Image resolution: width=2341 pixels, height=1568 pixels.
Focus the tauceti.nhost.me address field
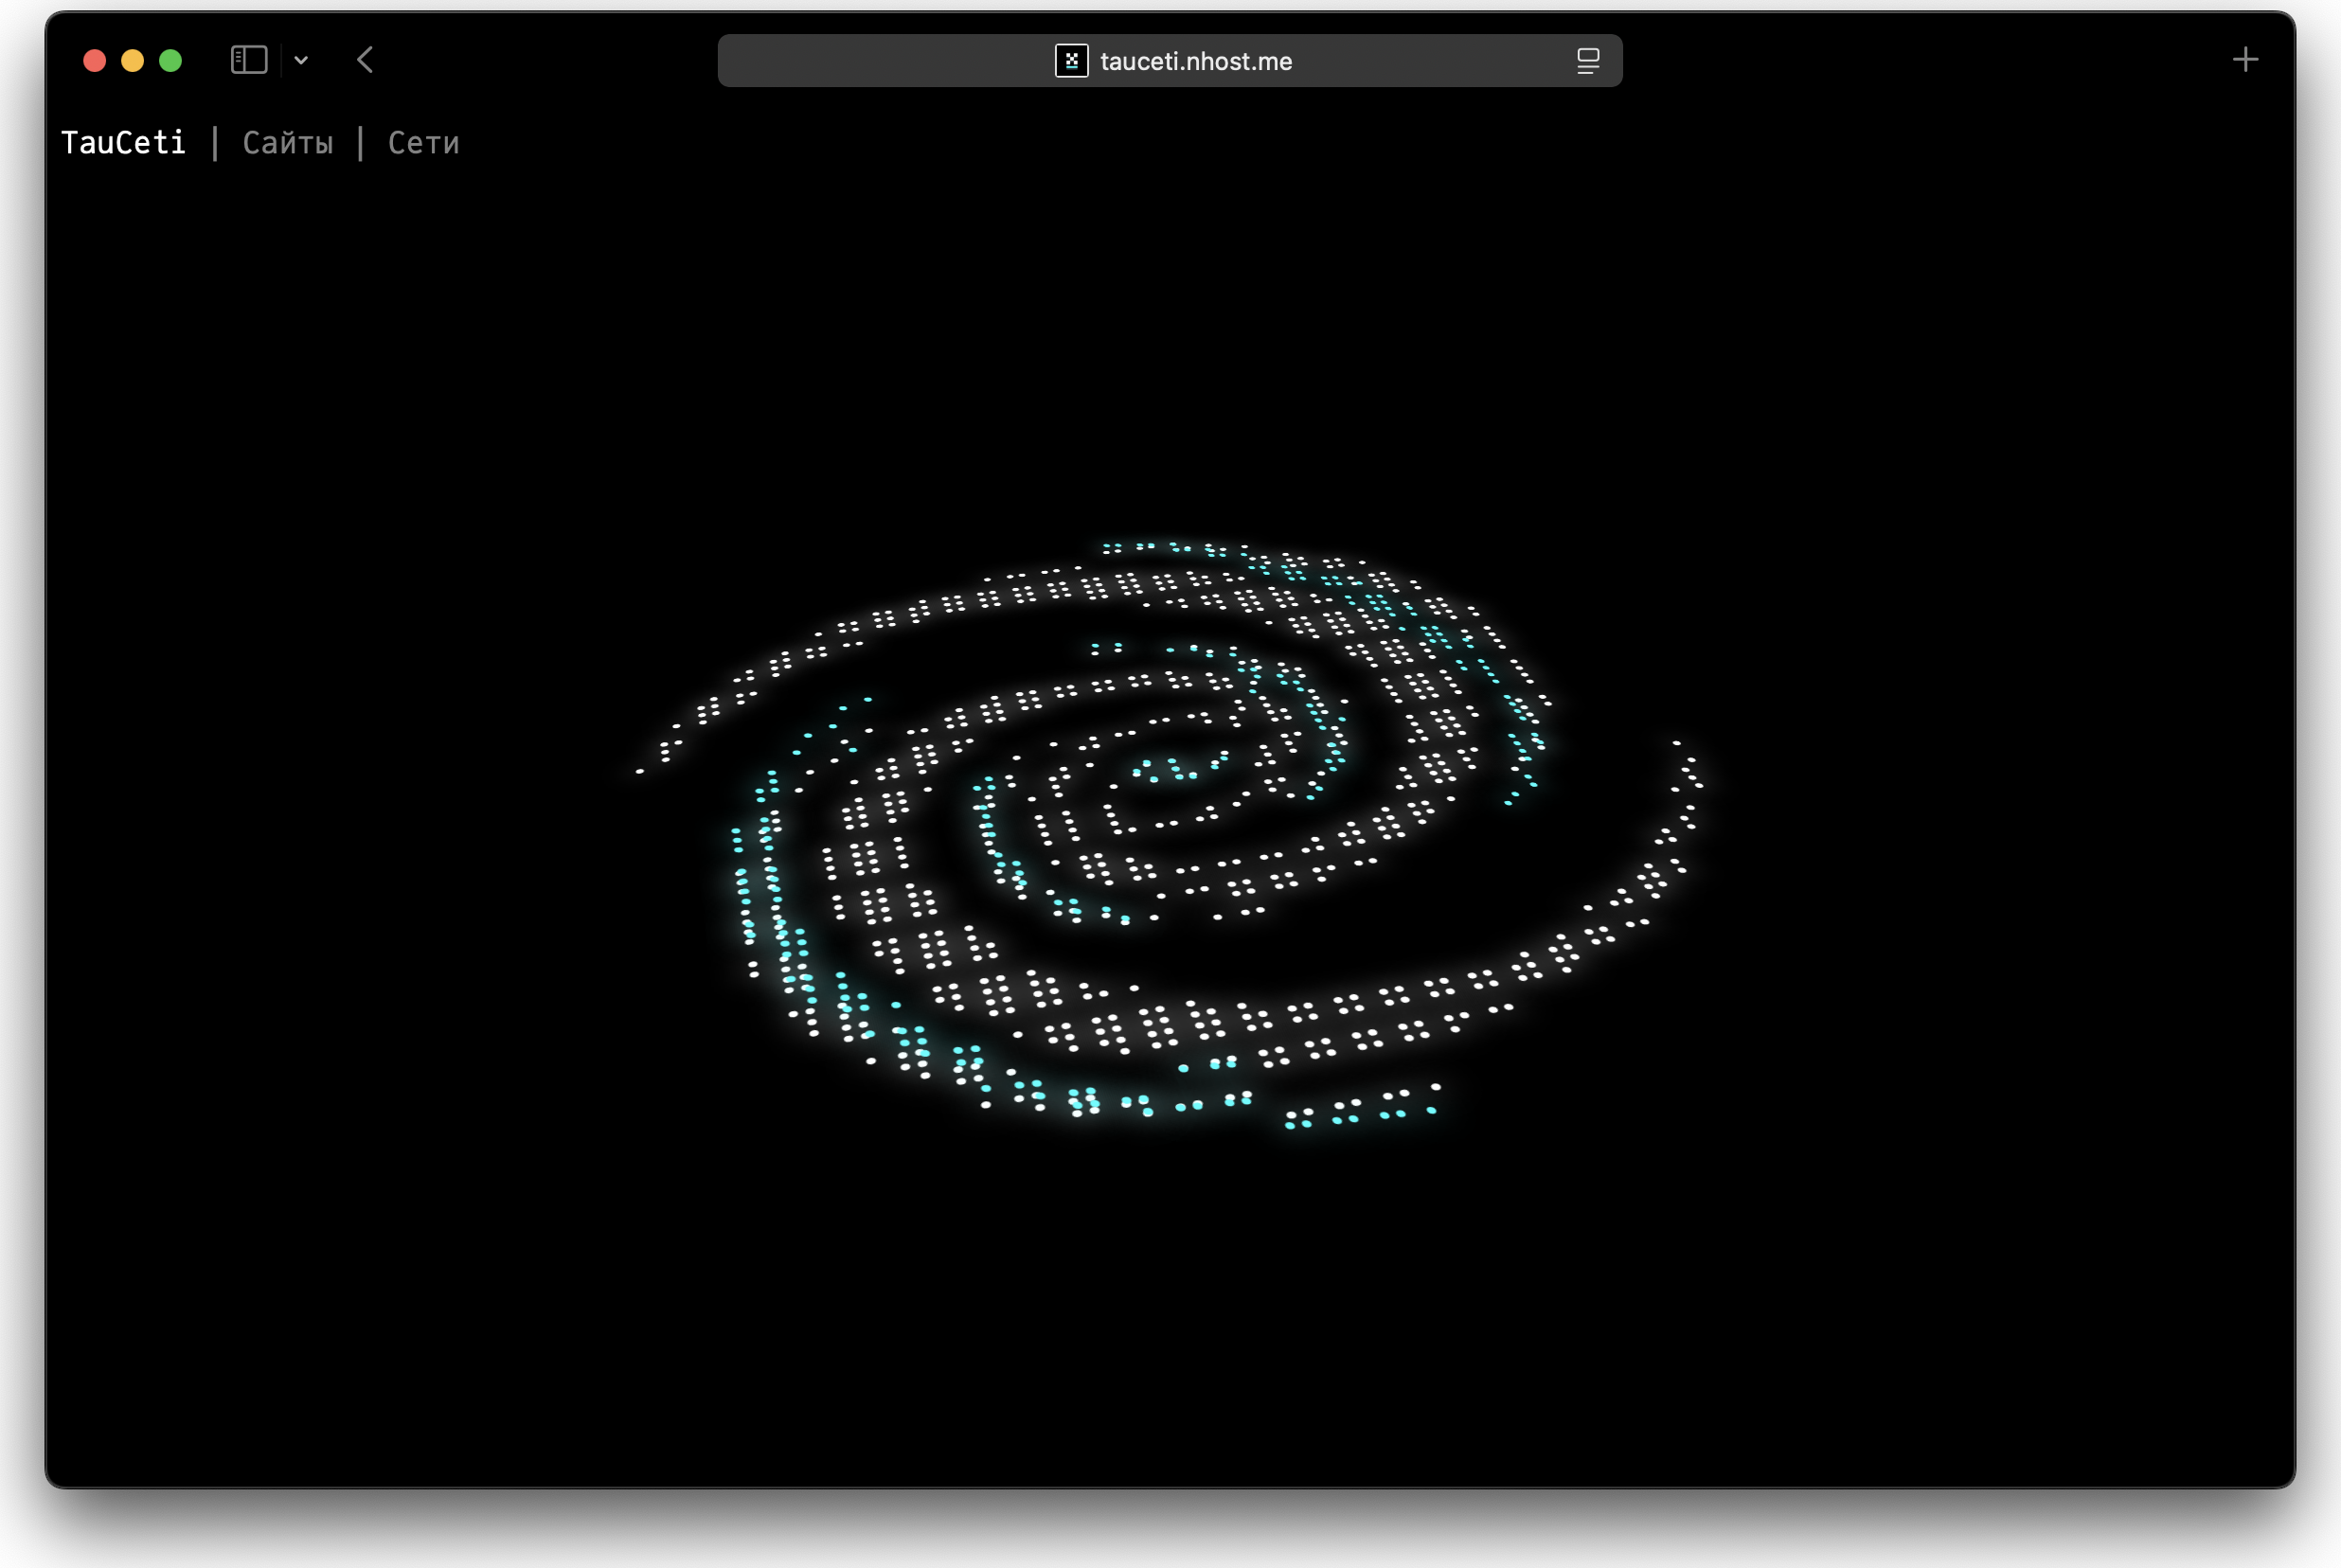click(1195, 61)
